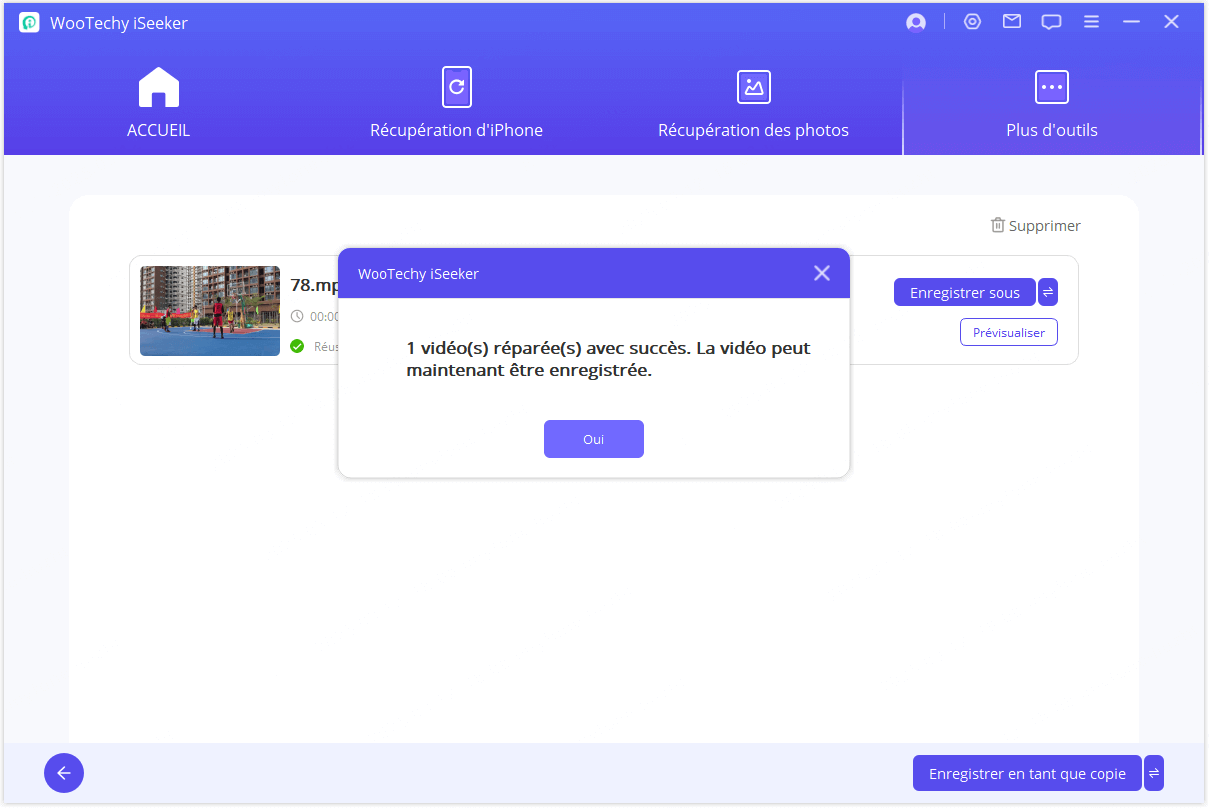This screenshot has height=808, width=1209.
Task: Expand options beside Enregistrer sous
Action: (x=1048, y=292)
